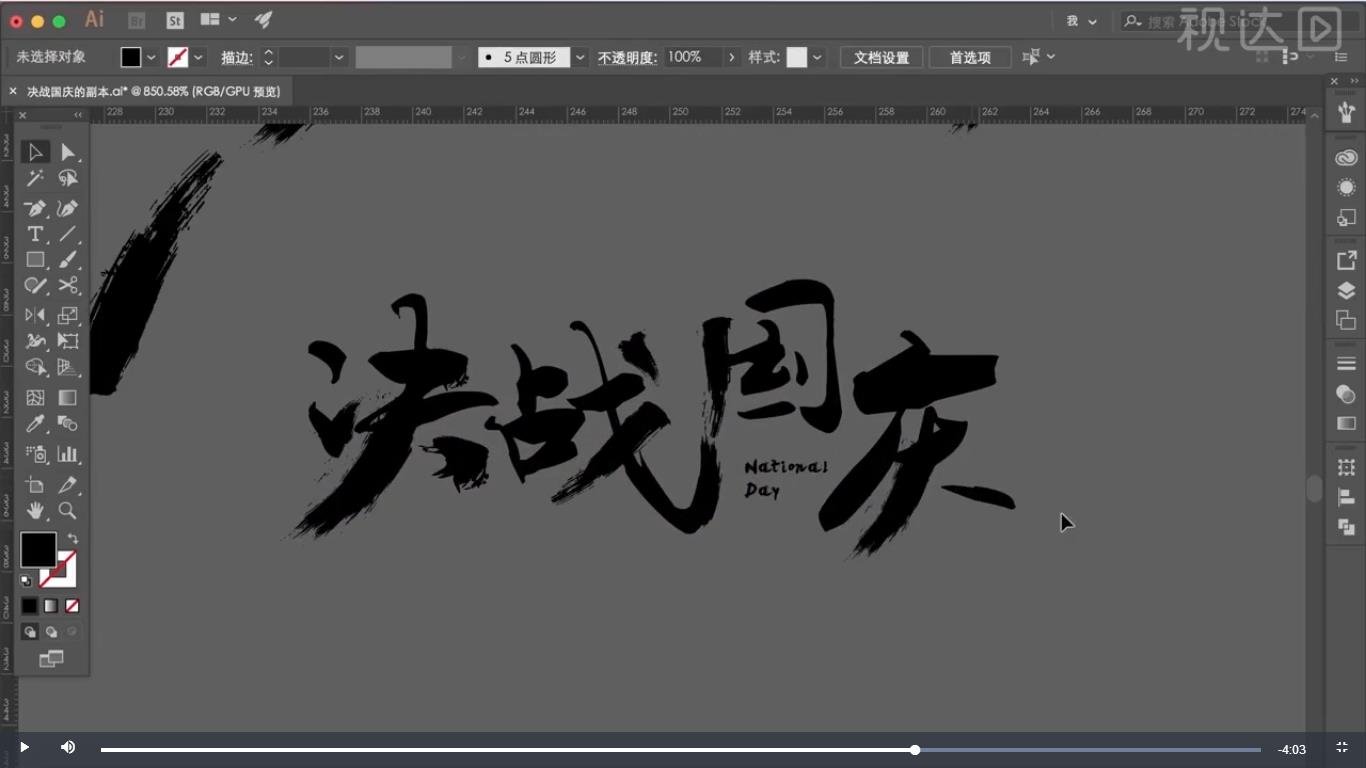This screenshot has height=768, width=1366.
Task: Open the Pathfinder panel icon
Action: [1346, 527]
